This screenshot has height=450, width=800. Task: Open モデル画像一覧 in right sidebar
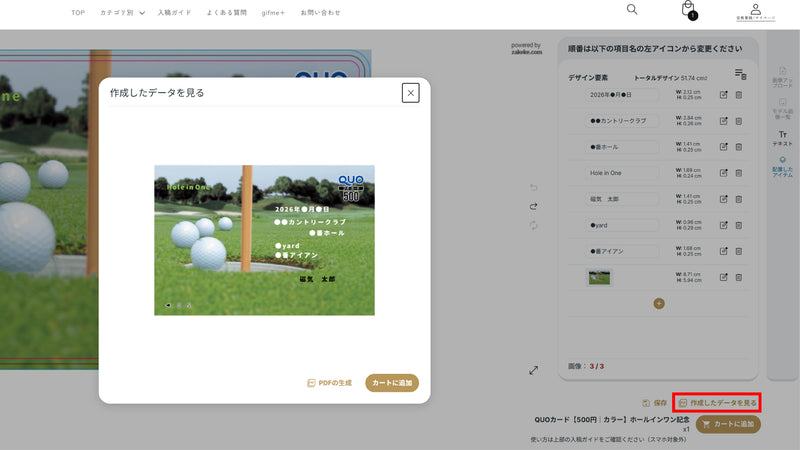pyautogui.click(x=782, y=109)
